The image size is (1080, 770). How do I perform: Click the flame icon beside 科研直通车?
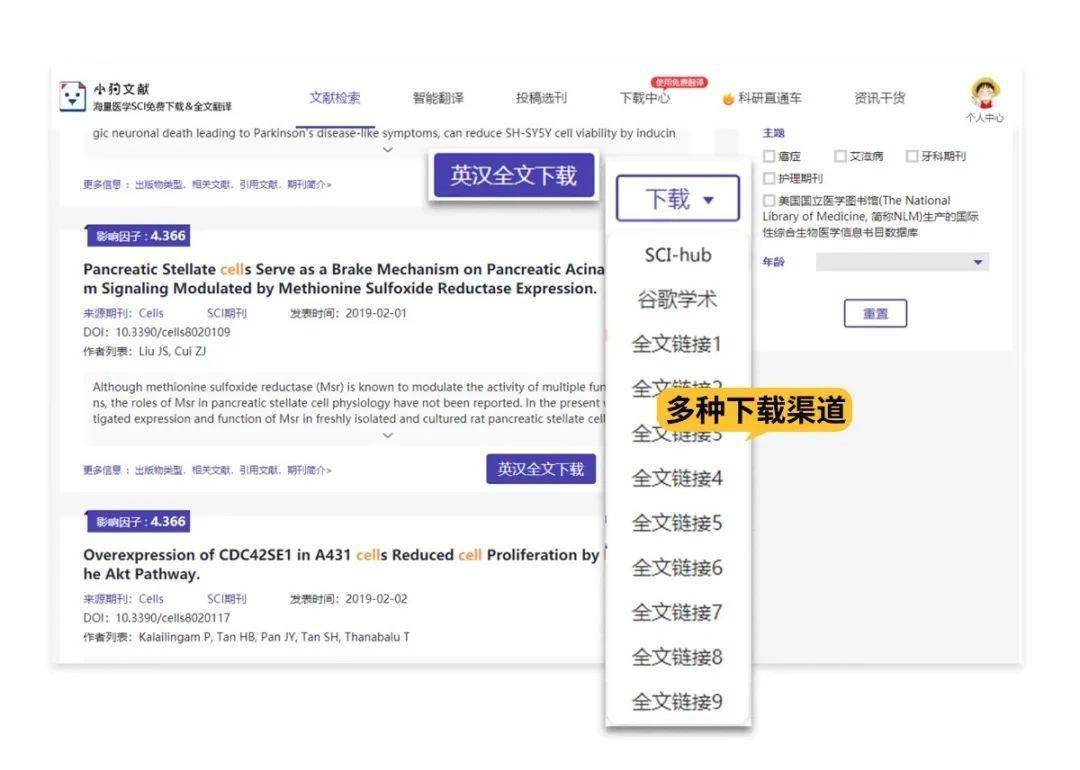[728, 99]
